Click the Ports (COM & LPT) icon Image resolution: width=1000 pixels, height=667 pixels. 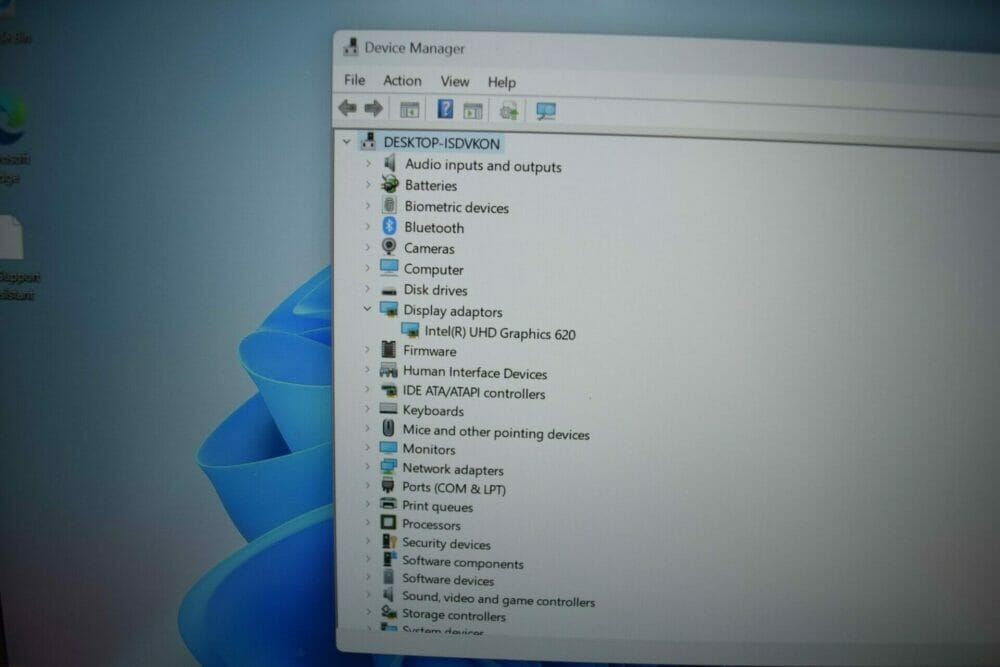pyautogui.click(x=387, y=486)
